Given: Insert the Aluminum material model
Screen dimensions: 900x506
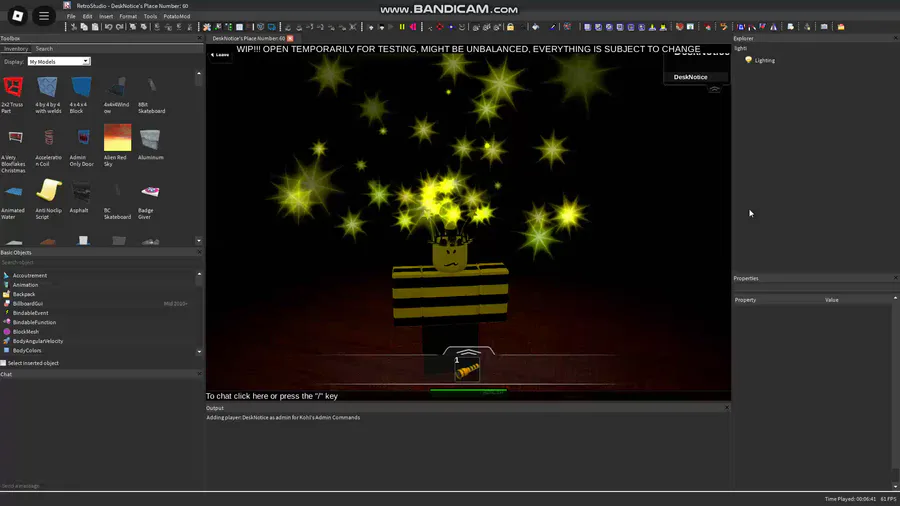Looking at the screenshot, I should pos(150,145).
